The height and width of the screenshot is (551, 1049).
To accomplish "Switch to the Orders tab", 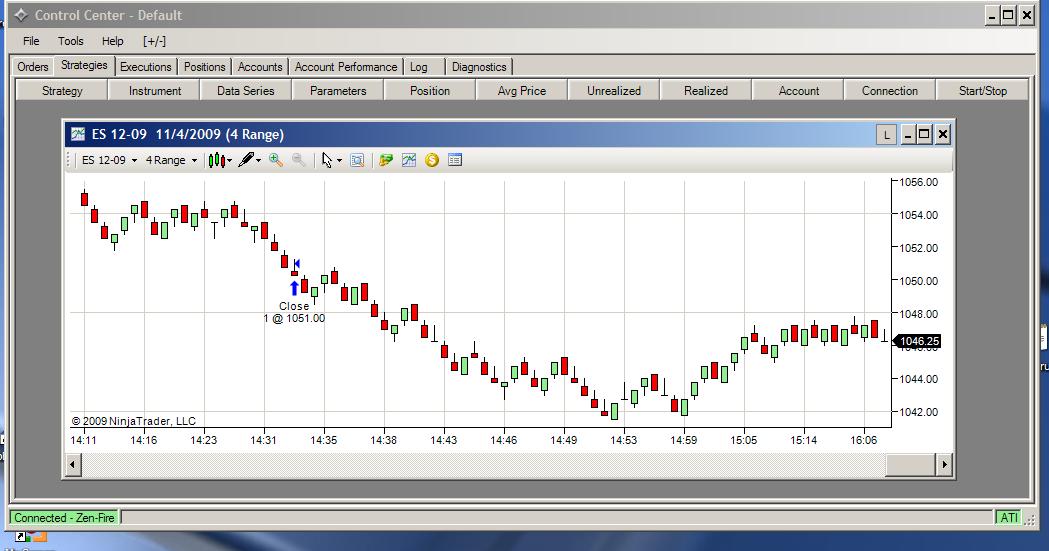I will pyautogui.click(x=33, y=67).
